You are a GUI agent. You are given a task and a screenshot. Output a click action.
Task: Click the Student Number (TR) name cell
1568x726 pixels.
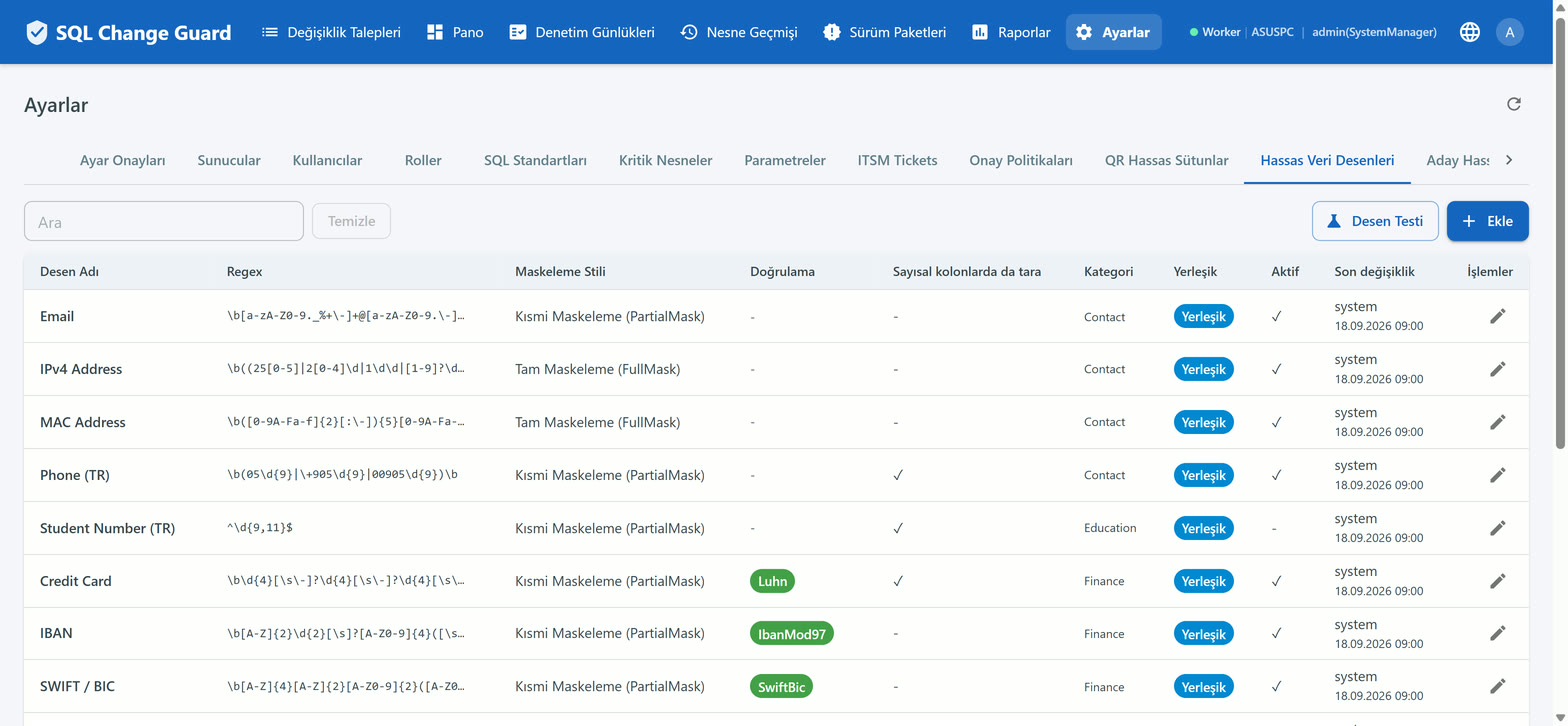point(107,528)
